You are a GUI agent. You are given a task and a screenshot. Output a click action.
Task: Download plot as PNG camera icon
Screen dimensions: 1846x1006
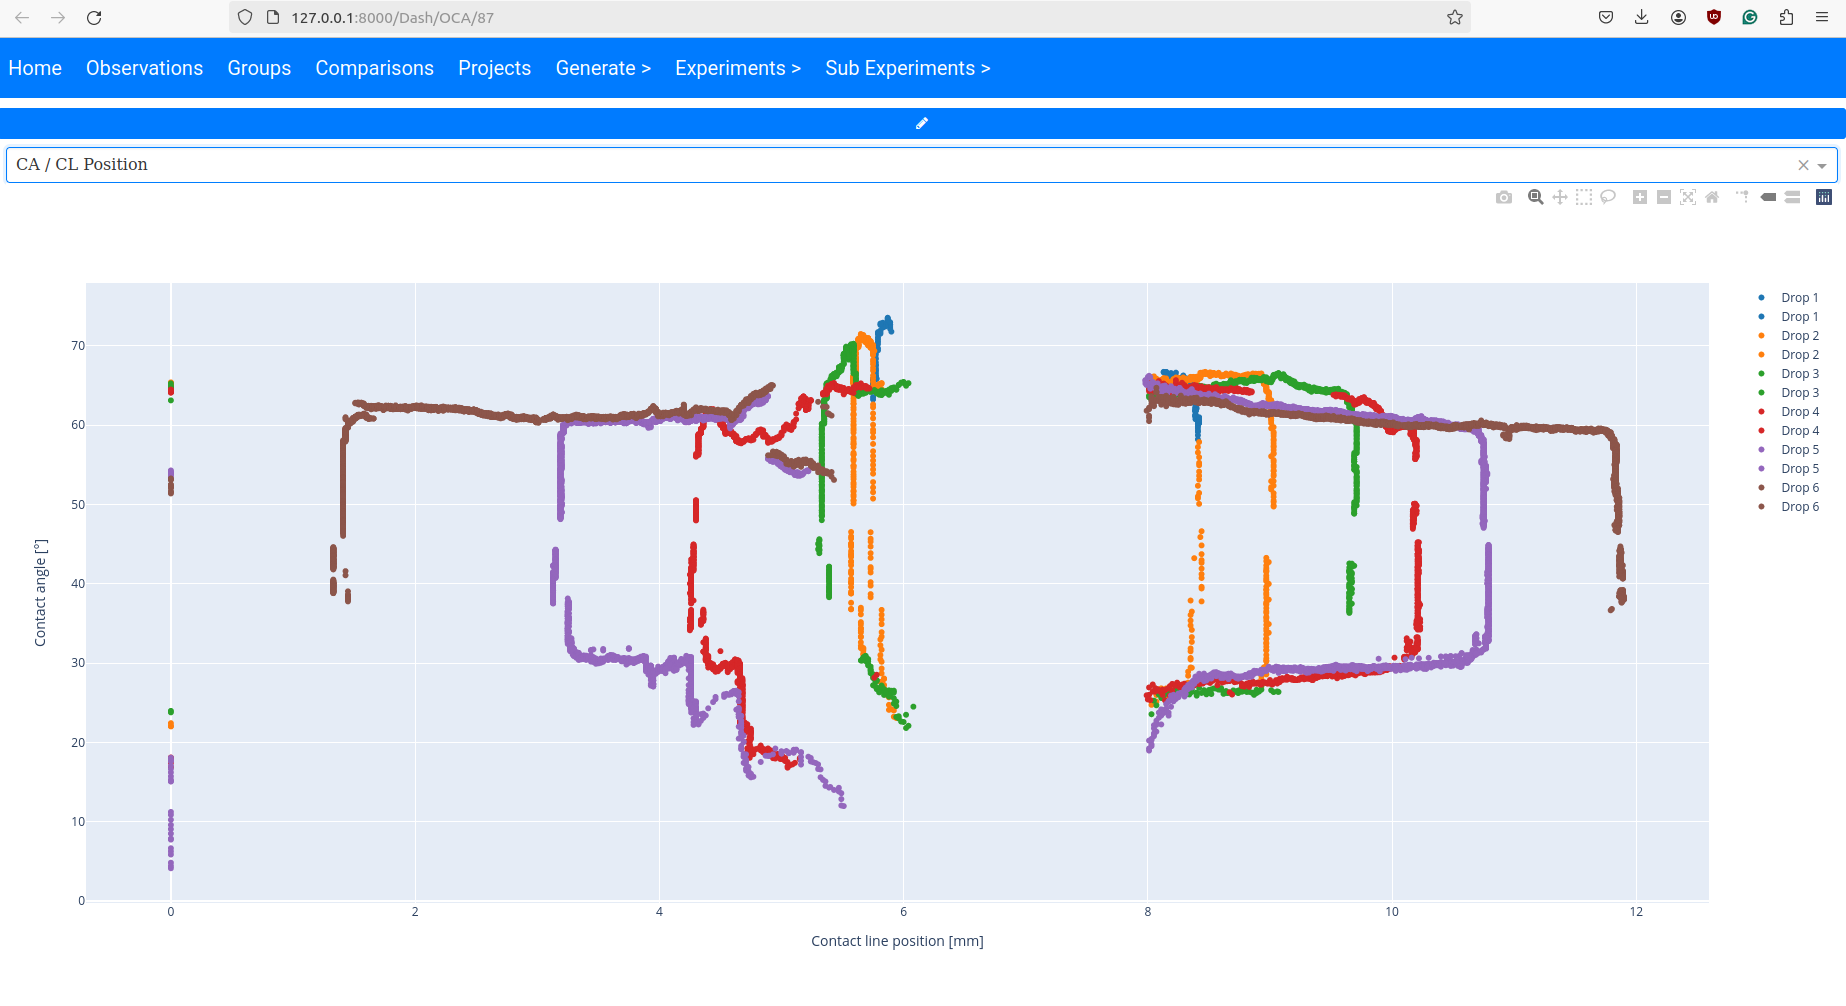[1504, 197]
